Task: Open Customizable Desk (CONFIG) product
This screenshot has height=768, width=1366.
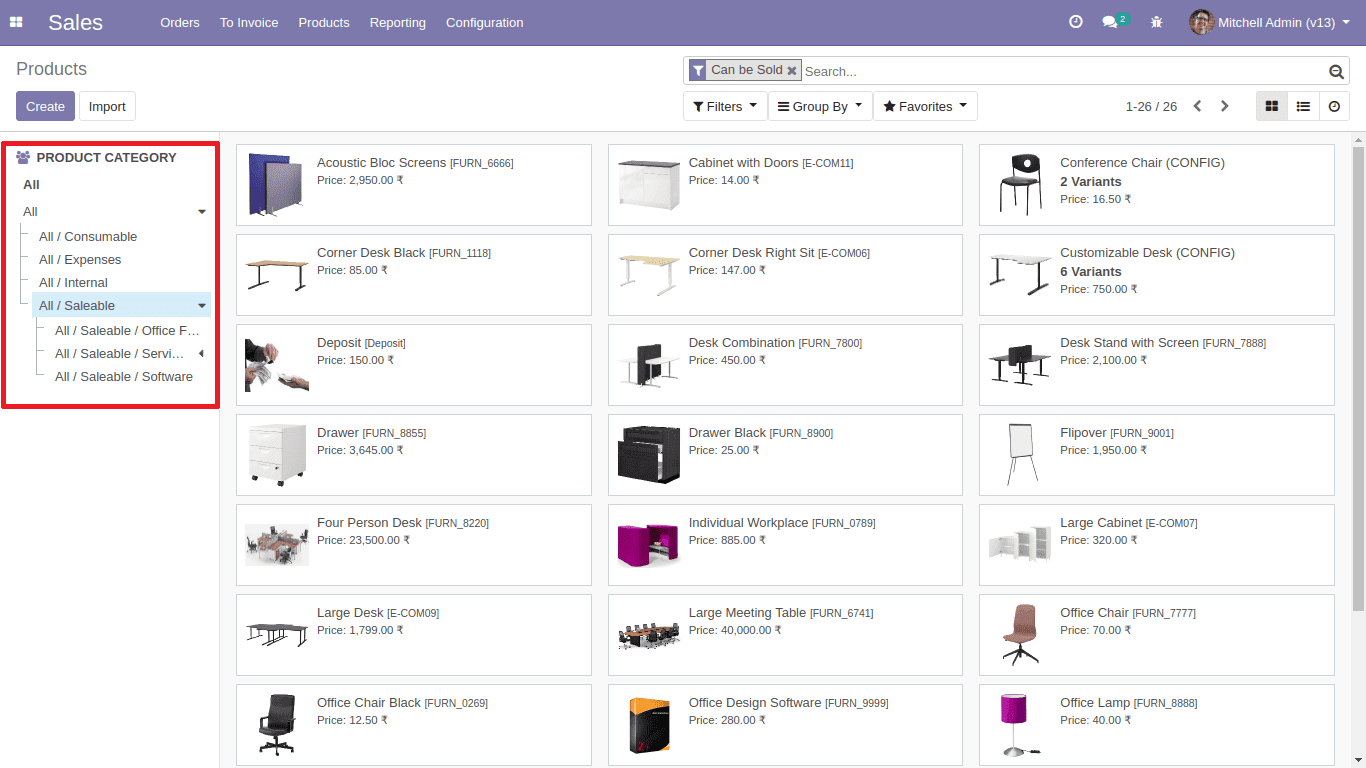Action: (x=1157, y=275)
